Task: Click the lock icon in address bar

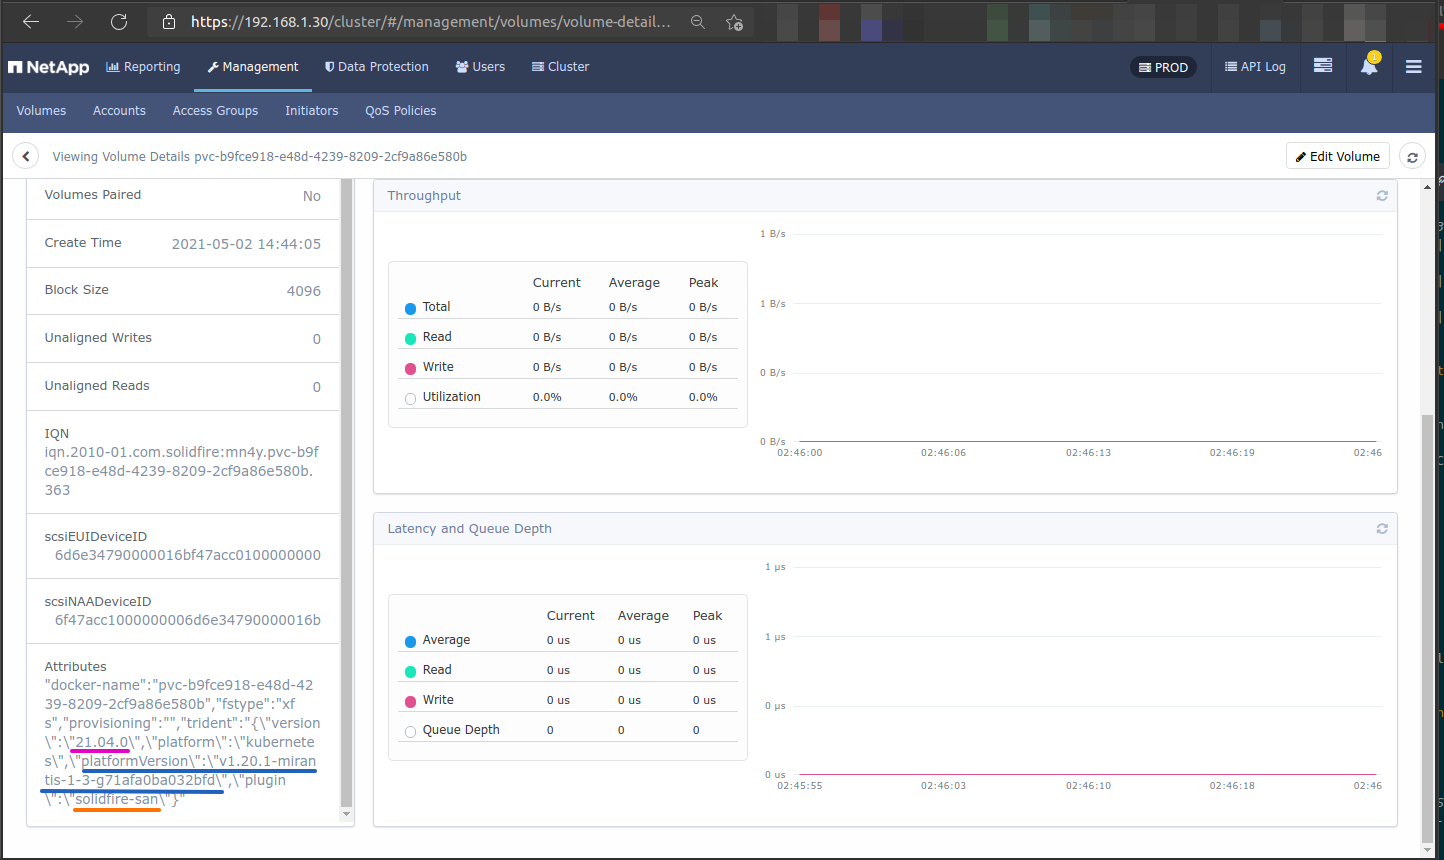Action: [x=168, y=22]
